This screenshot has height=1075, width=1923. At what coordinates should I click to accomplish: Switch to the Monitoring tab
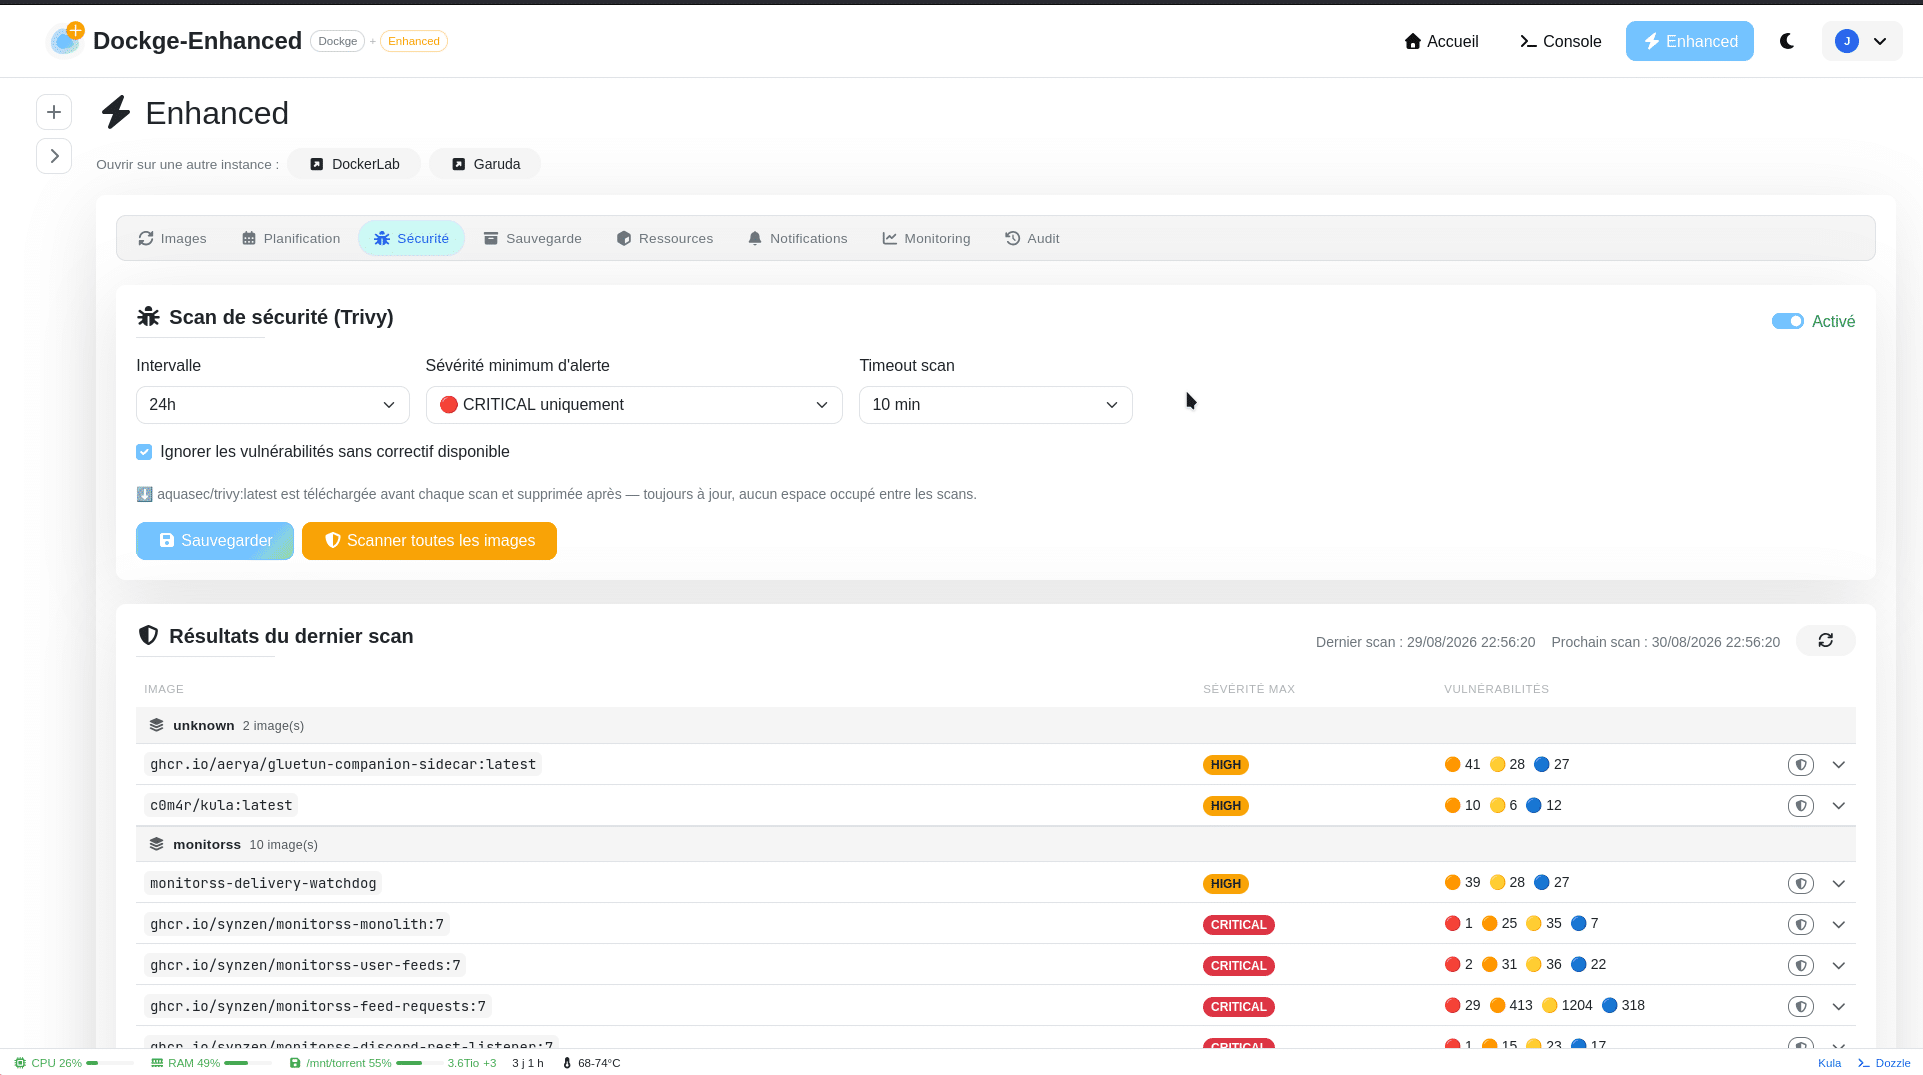926,238
